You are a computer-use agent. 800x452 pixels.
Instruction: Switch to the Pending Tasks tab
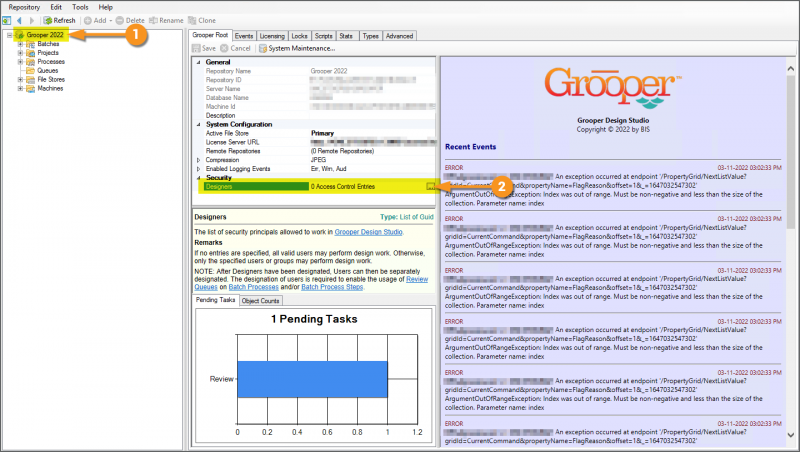pos(215,300)
